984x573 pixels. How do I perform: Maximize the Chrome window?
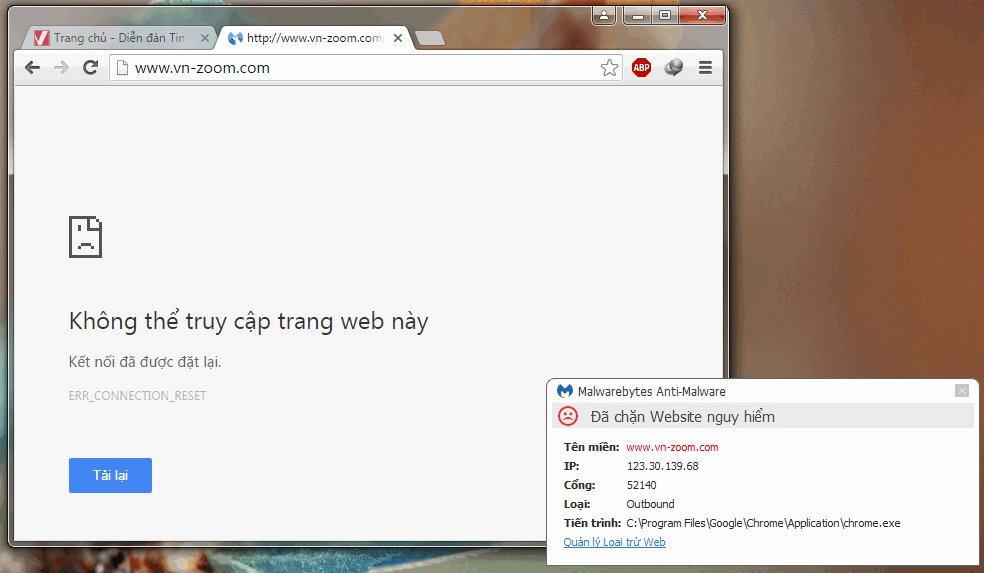point(665,16)
